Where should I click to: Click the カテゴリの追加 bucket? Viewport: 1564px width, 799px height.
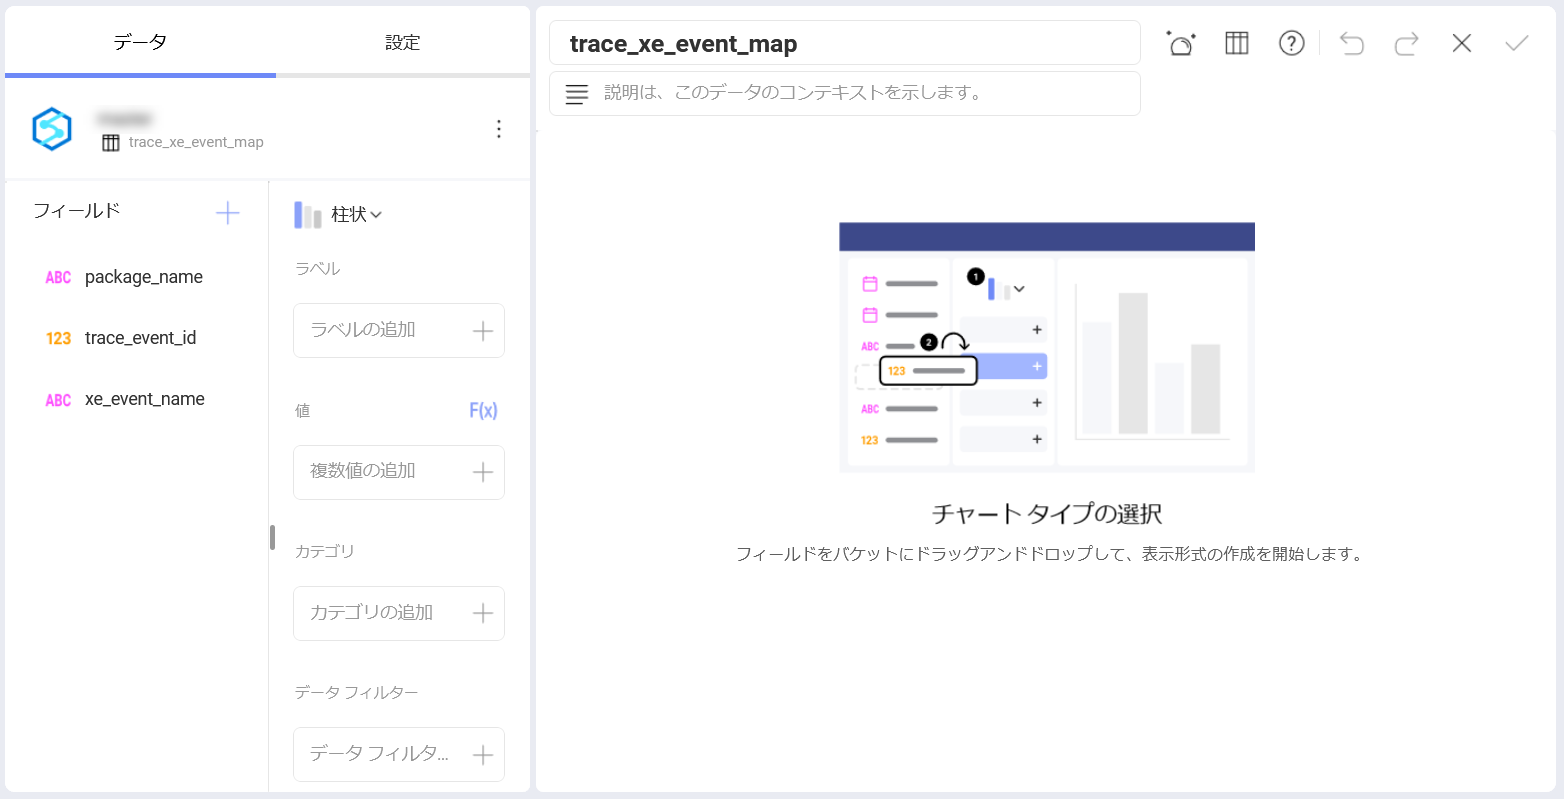point(399,613)
